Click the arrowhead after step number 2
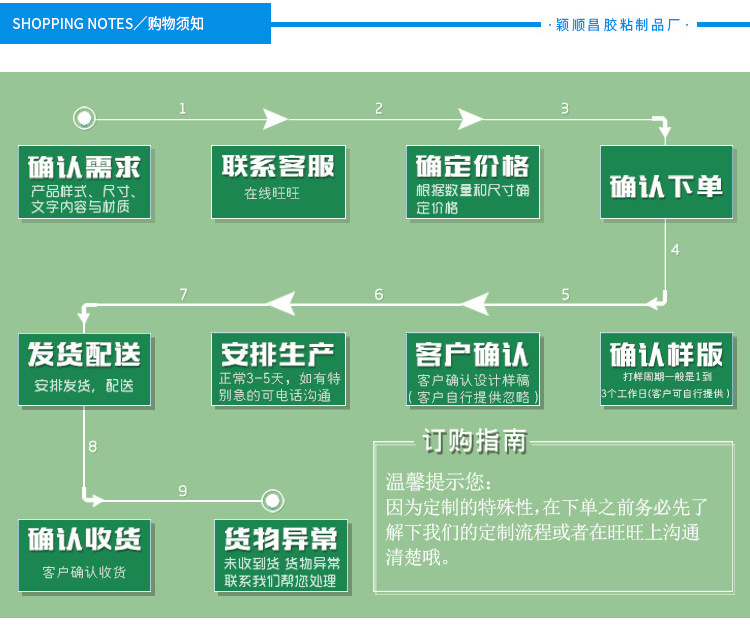 (470, 119)
